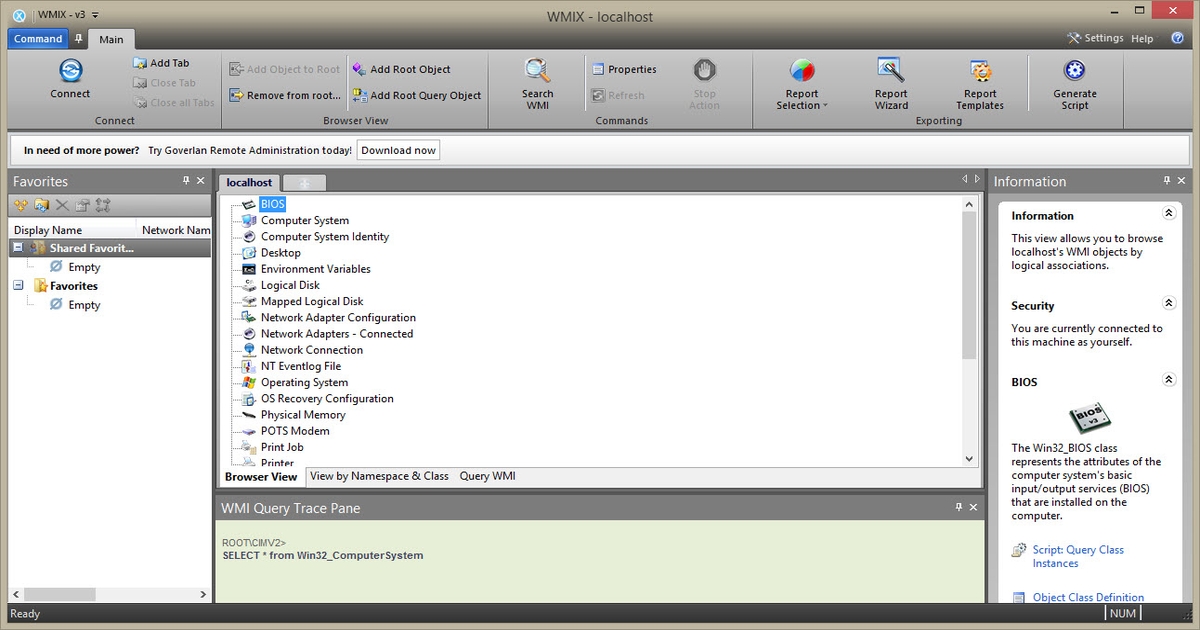Pin the Favorites panel

[x=186, y=181]
